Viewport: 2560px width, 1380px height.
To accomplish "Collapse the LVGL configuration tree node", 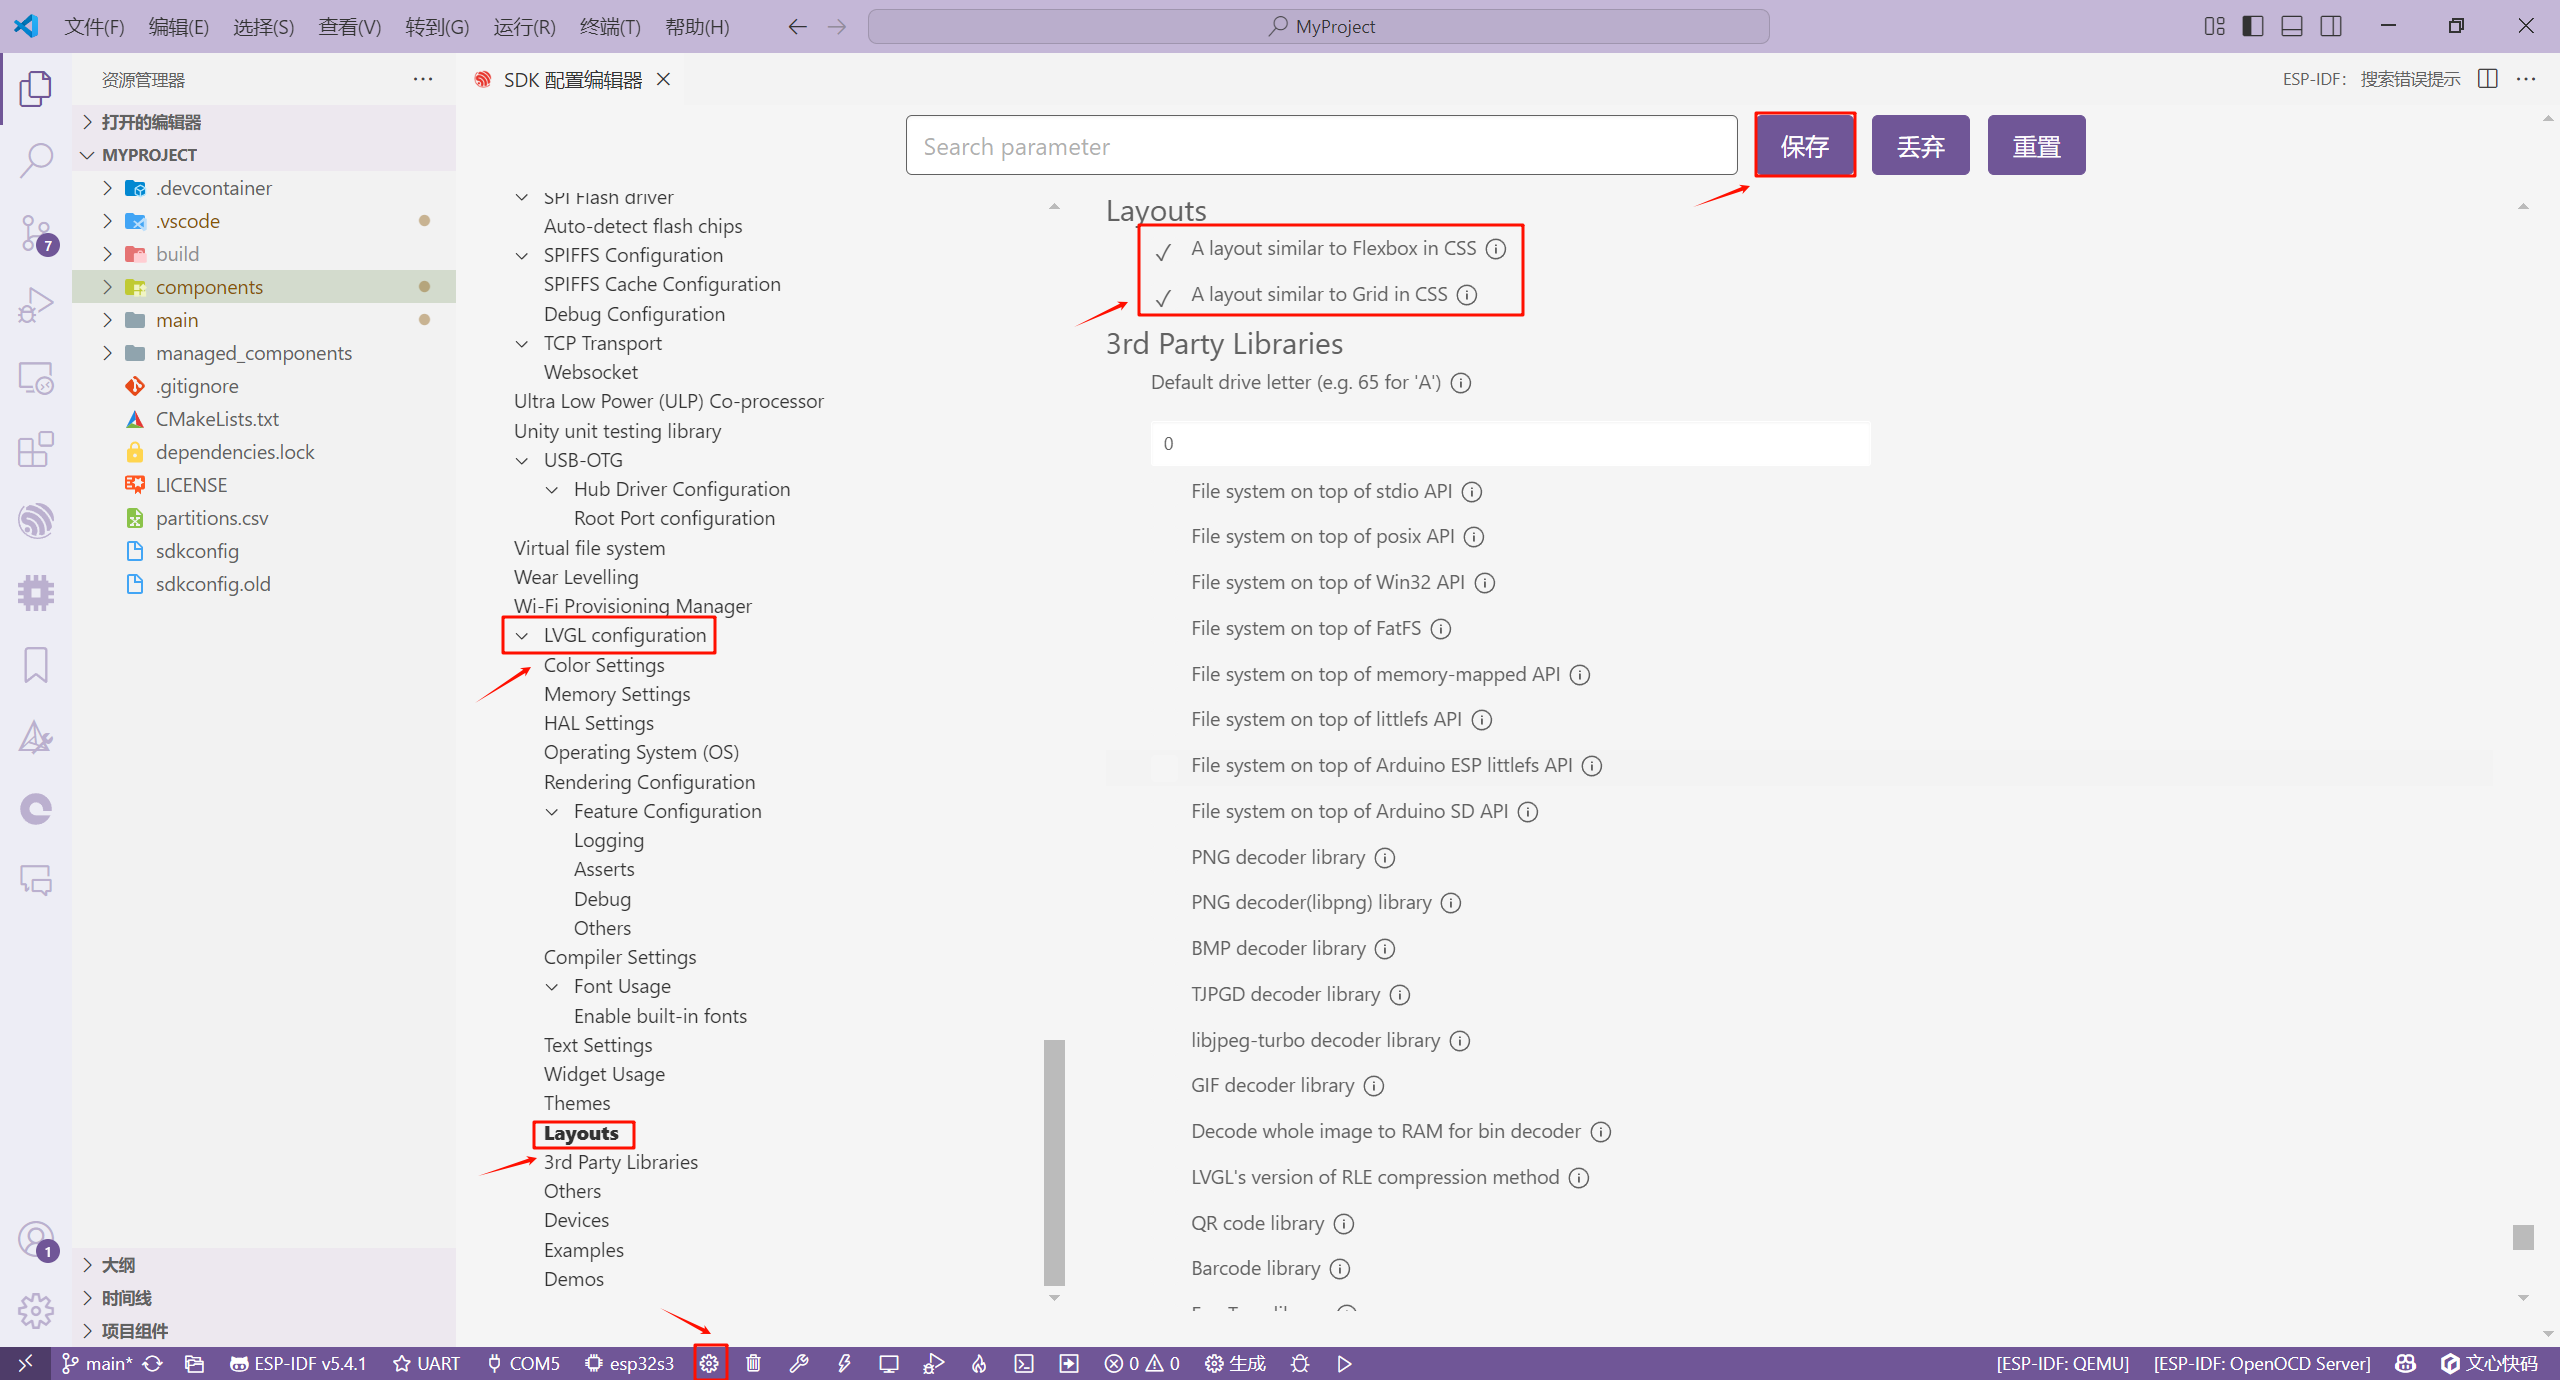I will click(522, 636).
